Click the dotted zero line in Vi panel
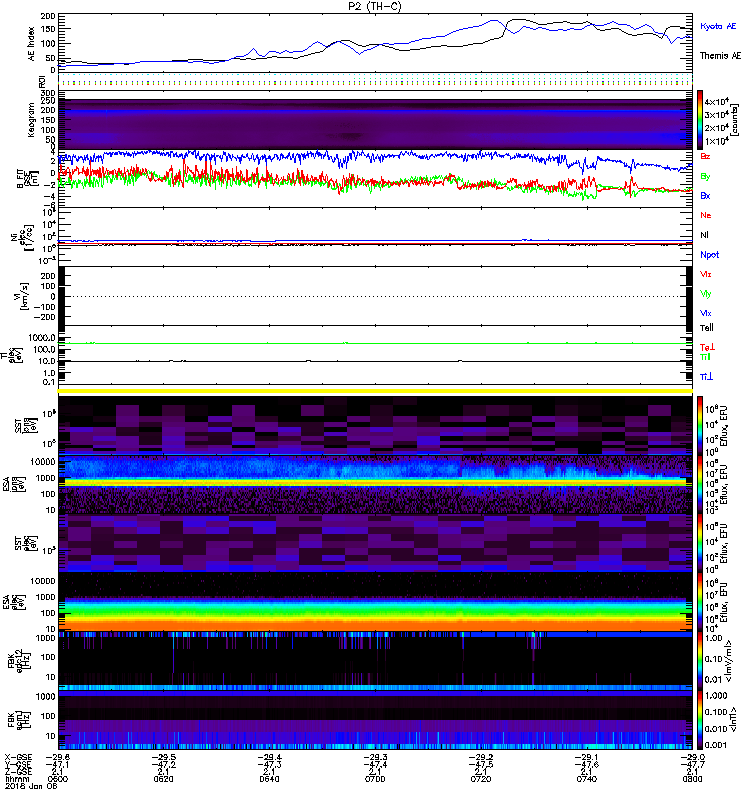Viewport: 750px width, 800px height. 375,296
